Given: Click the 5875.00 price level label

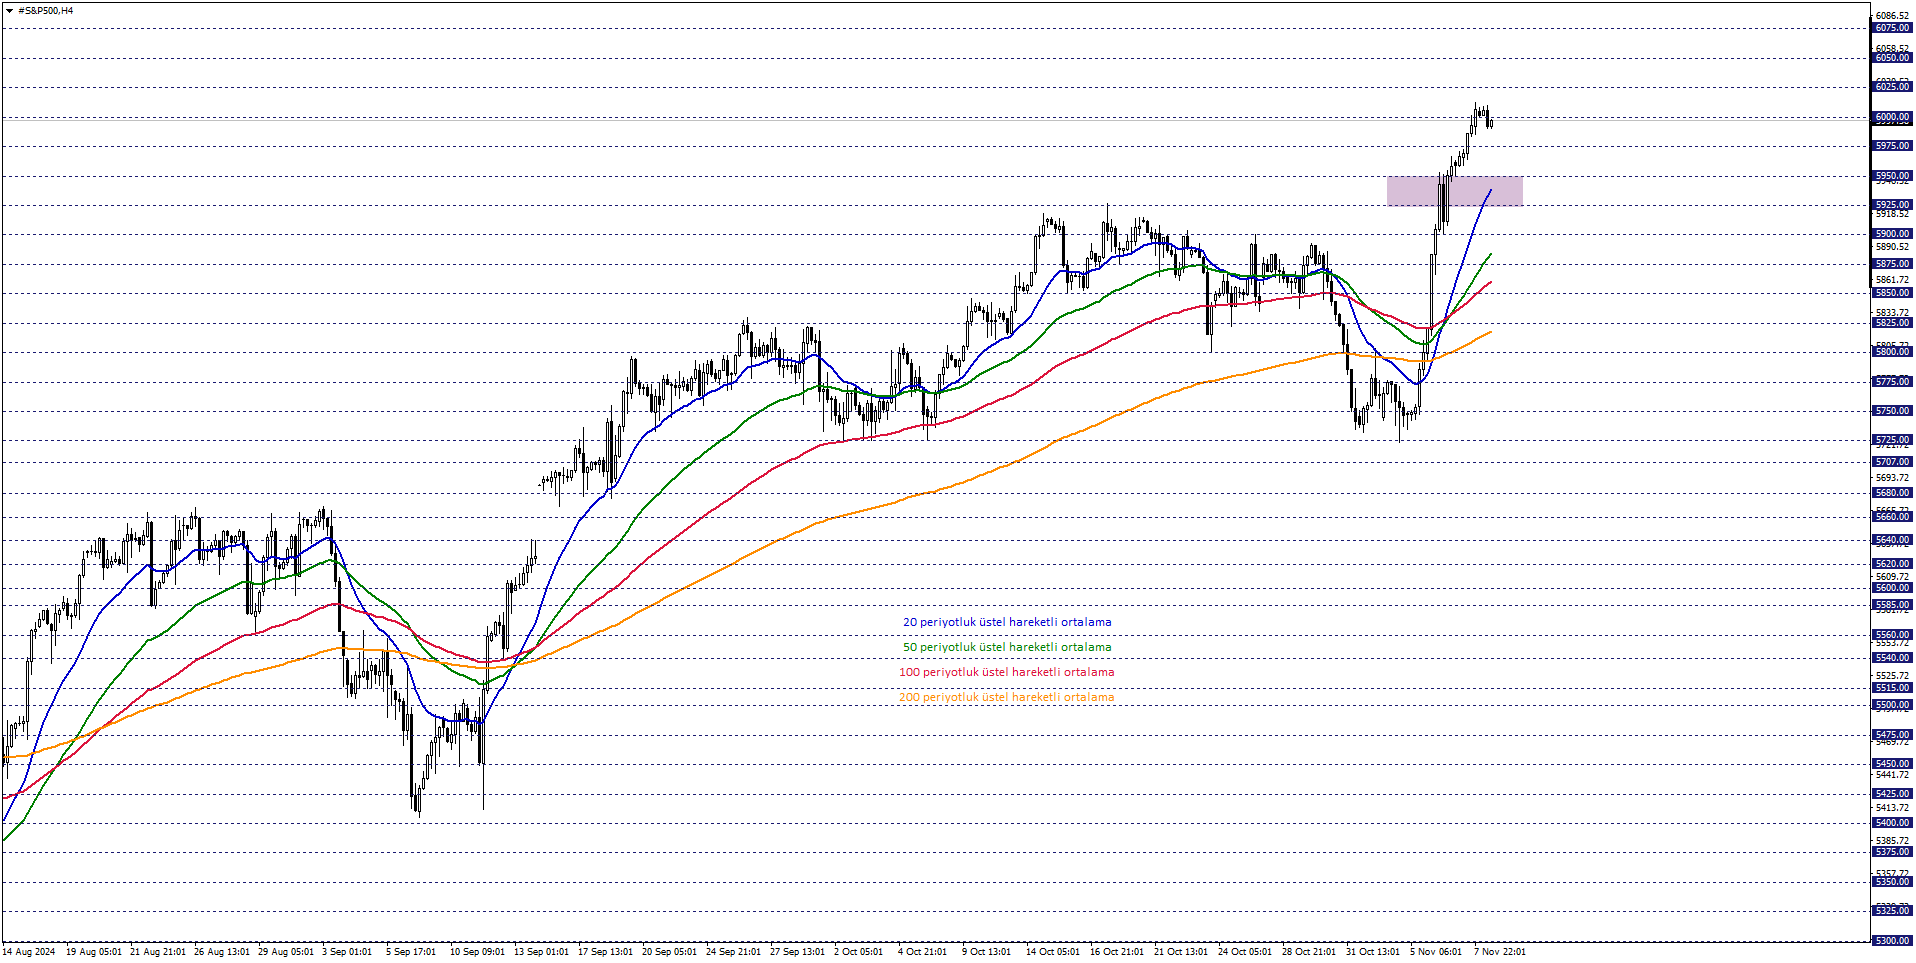Looking at the screenshot, I should [1892, 264].
